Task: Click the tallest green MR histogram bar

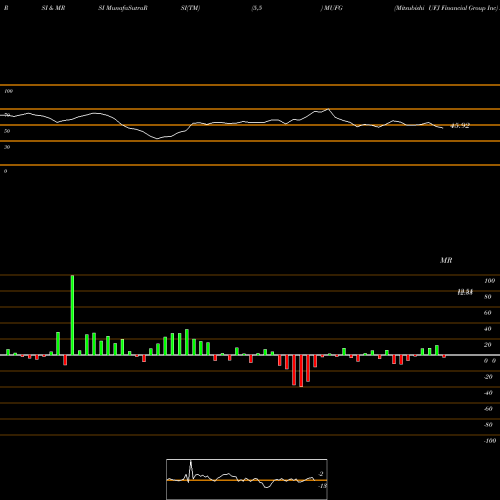Action: tap(72, 315)
